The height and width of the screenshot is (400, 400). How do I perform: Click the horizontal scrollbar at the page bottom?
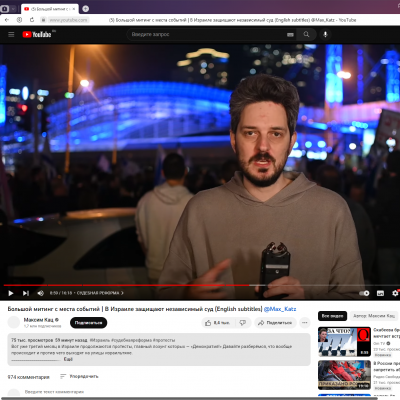pyautogui.click(x=200, y=398)
